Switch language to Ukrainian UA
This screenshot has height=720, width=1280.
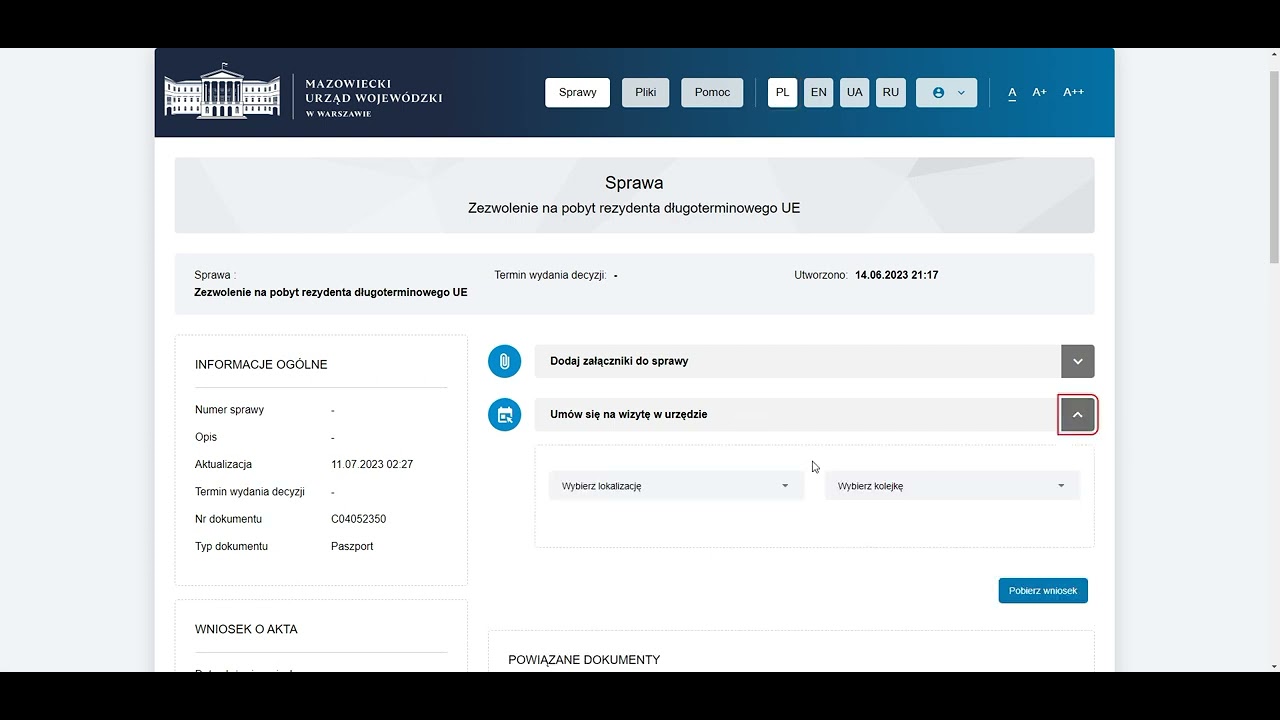854,92
